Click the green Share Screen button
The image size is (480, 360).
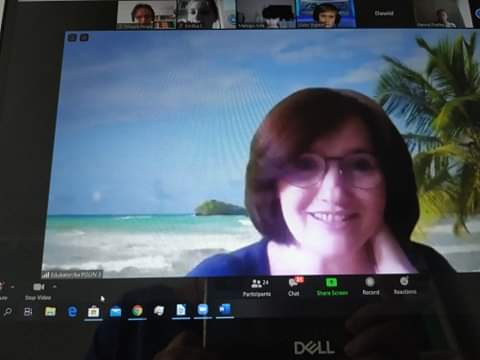[332, 287]
